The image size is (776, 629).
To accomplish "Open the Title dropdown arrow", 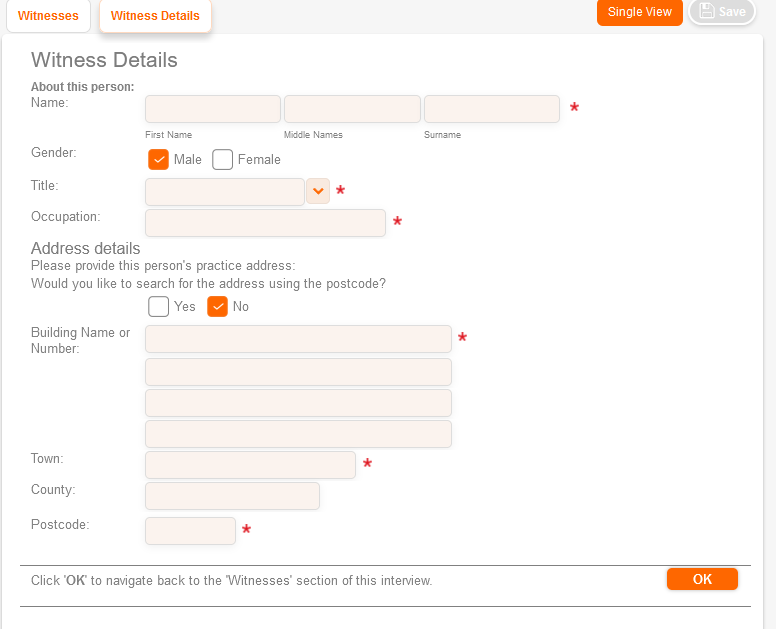I will (x=318, y=191).
